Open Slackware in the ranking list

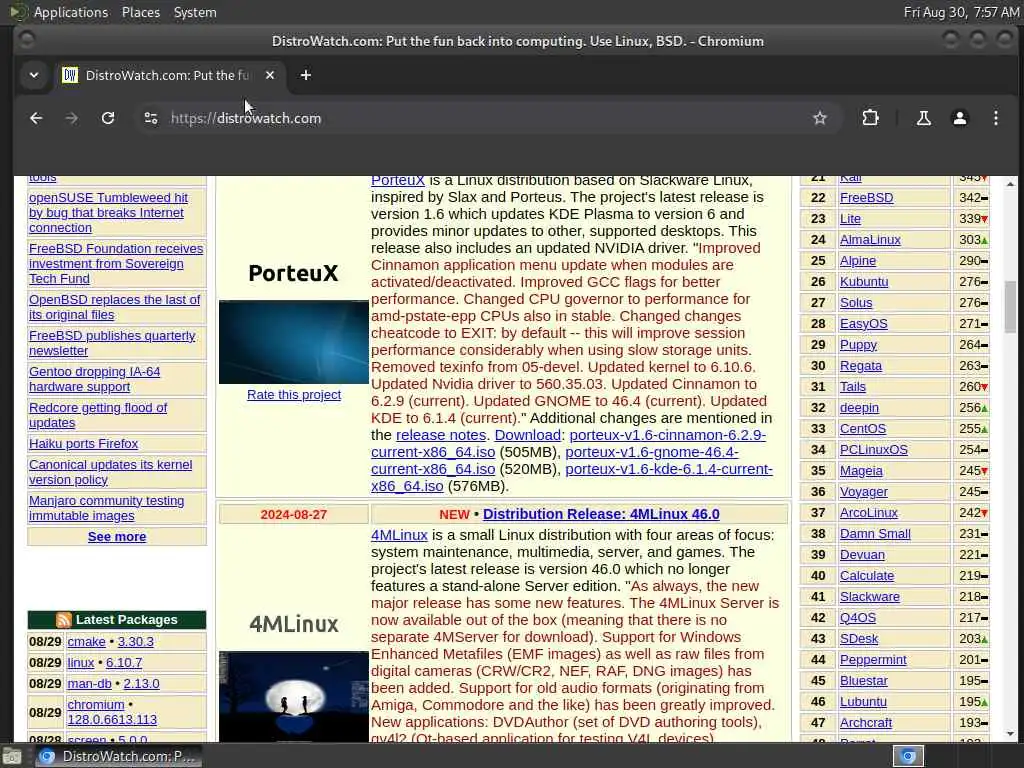[870, 597]
